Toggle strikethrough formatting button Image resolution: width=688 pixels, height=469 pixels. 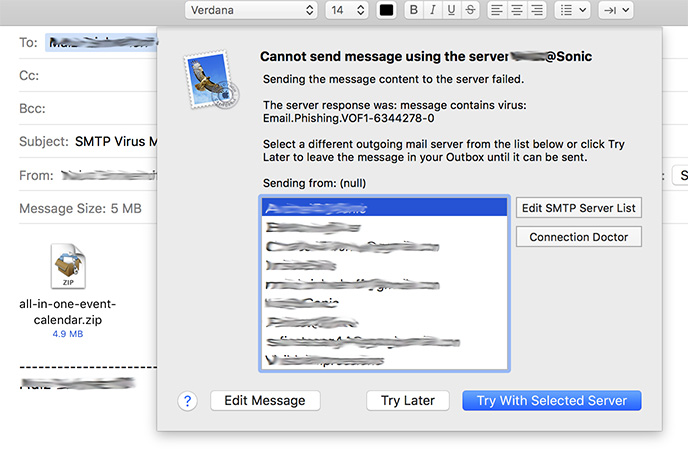point(470,10)
